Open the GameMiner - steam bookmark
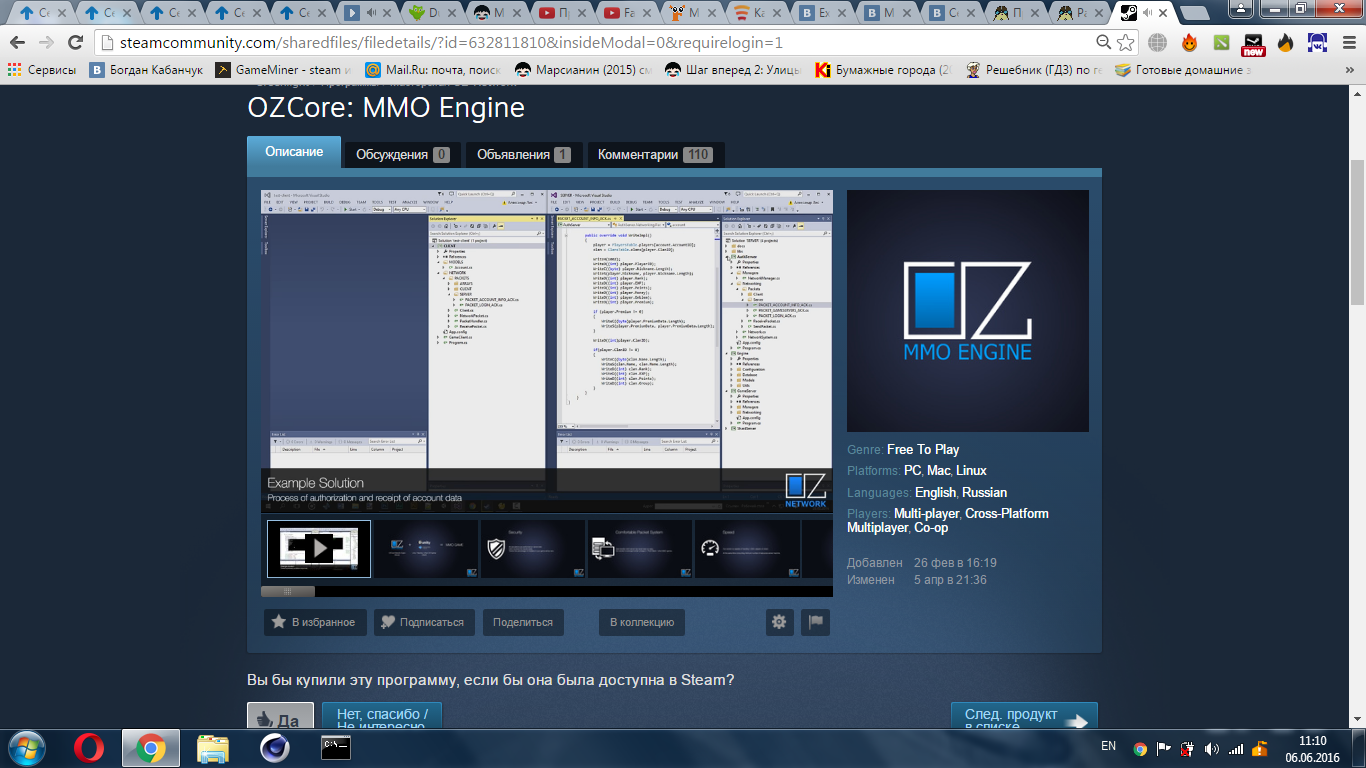The height and width of the screenshot is (768, 1366). [285, 70]
